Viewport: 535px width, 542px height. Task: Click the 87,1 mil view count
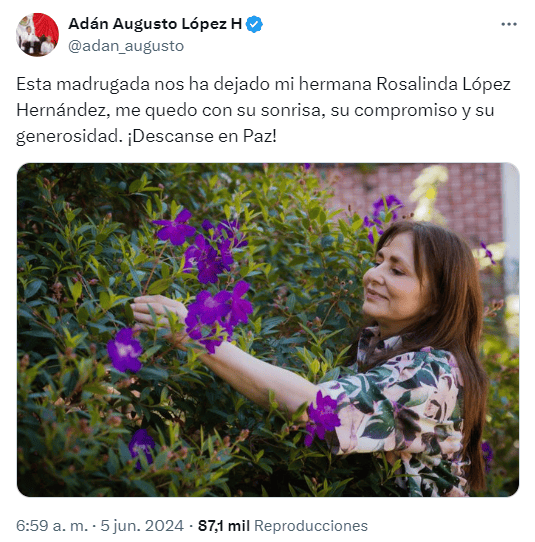pyautogui.click(x=224, y=526)
